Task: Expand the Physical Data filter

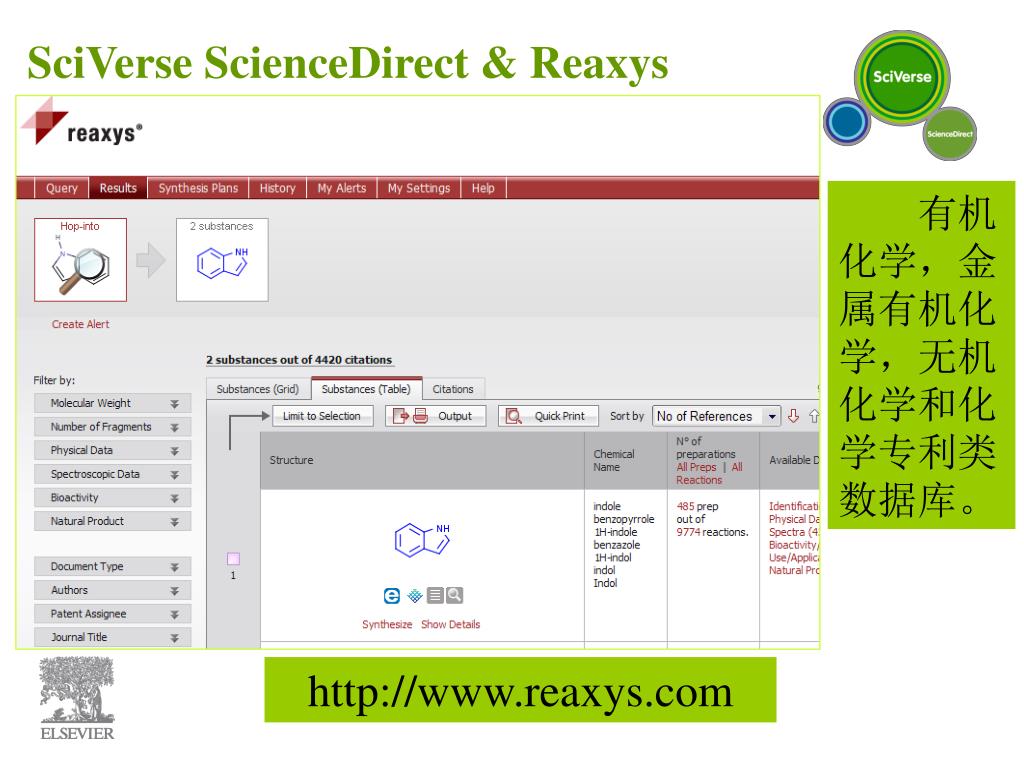Action: tap(112, 451)
